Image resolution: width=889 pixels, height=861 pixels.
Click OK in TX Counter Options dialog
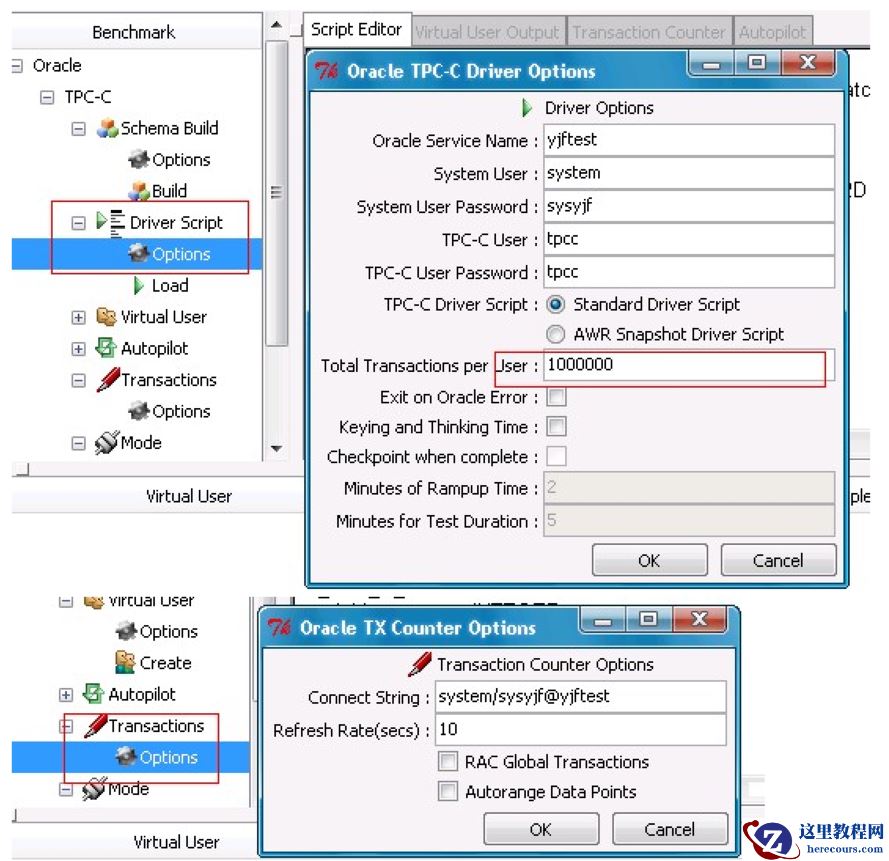click(x=540, y=829)
